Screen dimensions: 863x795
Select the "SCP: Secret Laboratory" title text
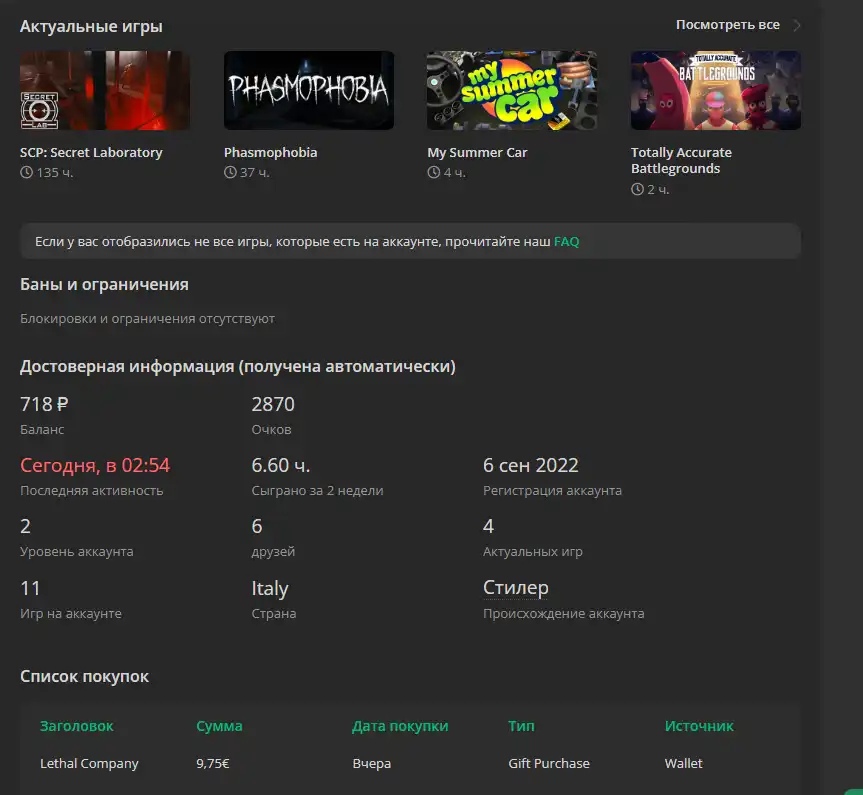(x=91, y=153)
